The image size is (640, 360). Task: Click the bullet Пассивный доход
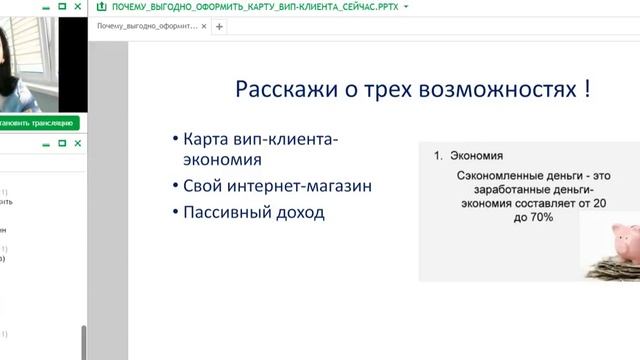[x=254, y=212]
